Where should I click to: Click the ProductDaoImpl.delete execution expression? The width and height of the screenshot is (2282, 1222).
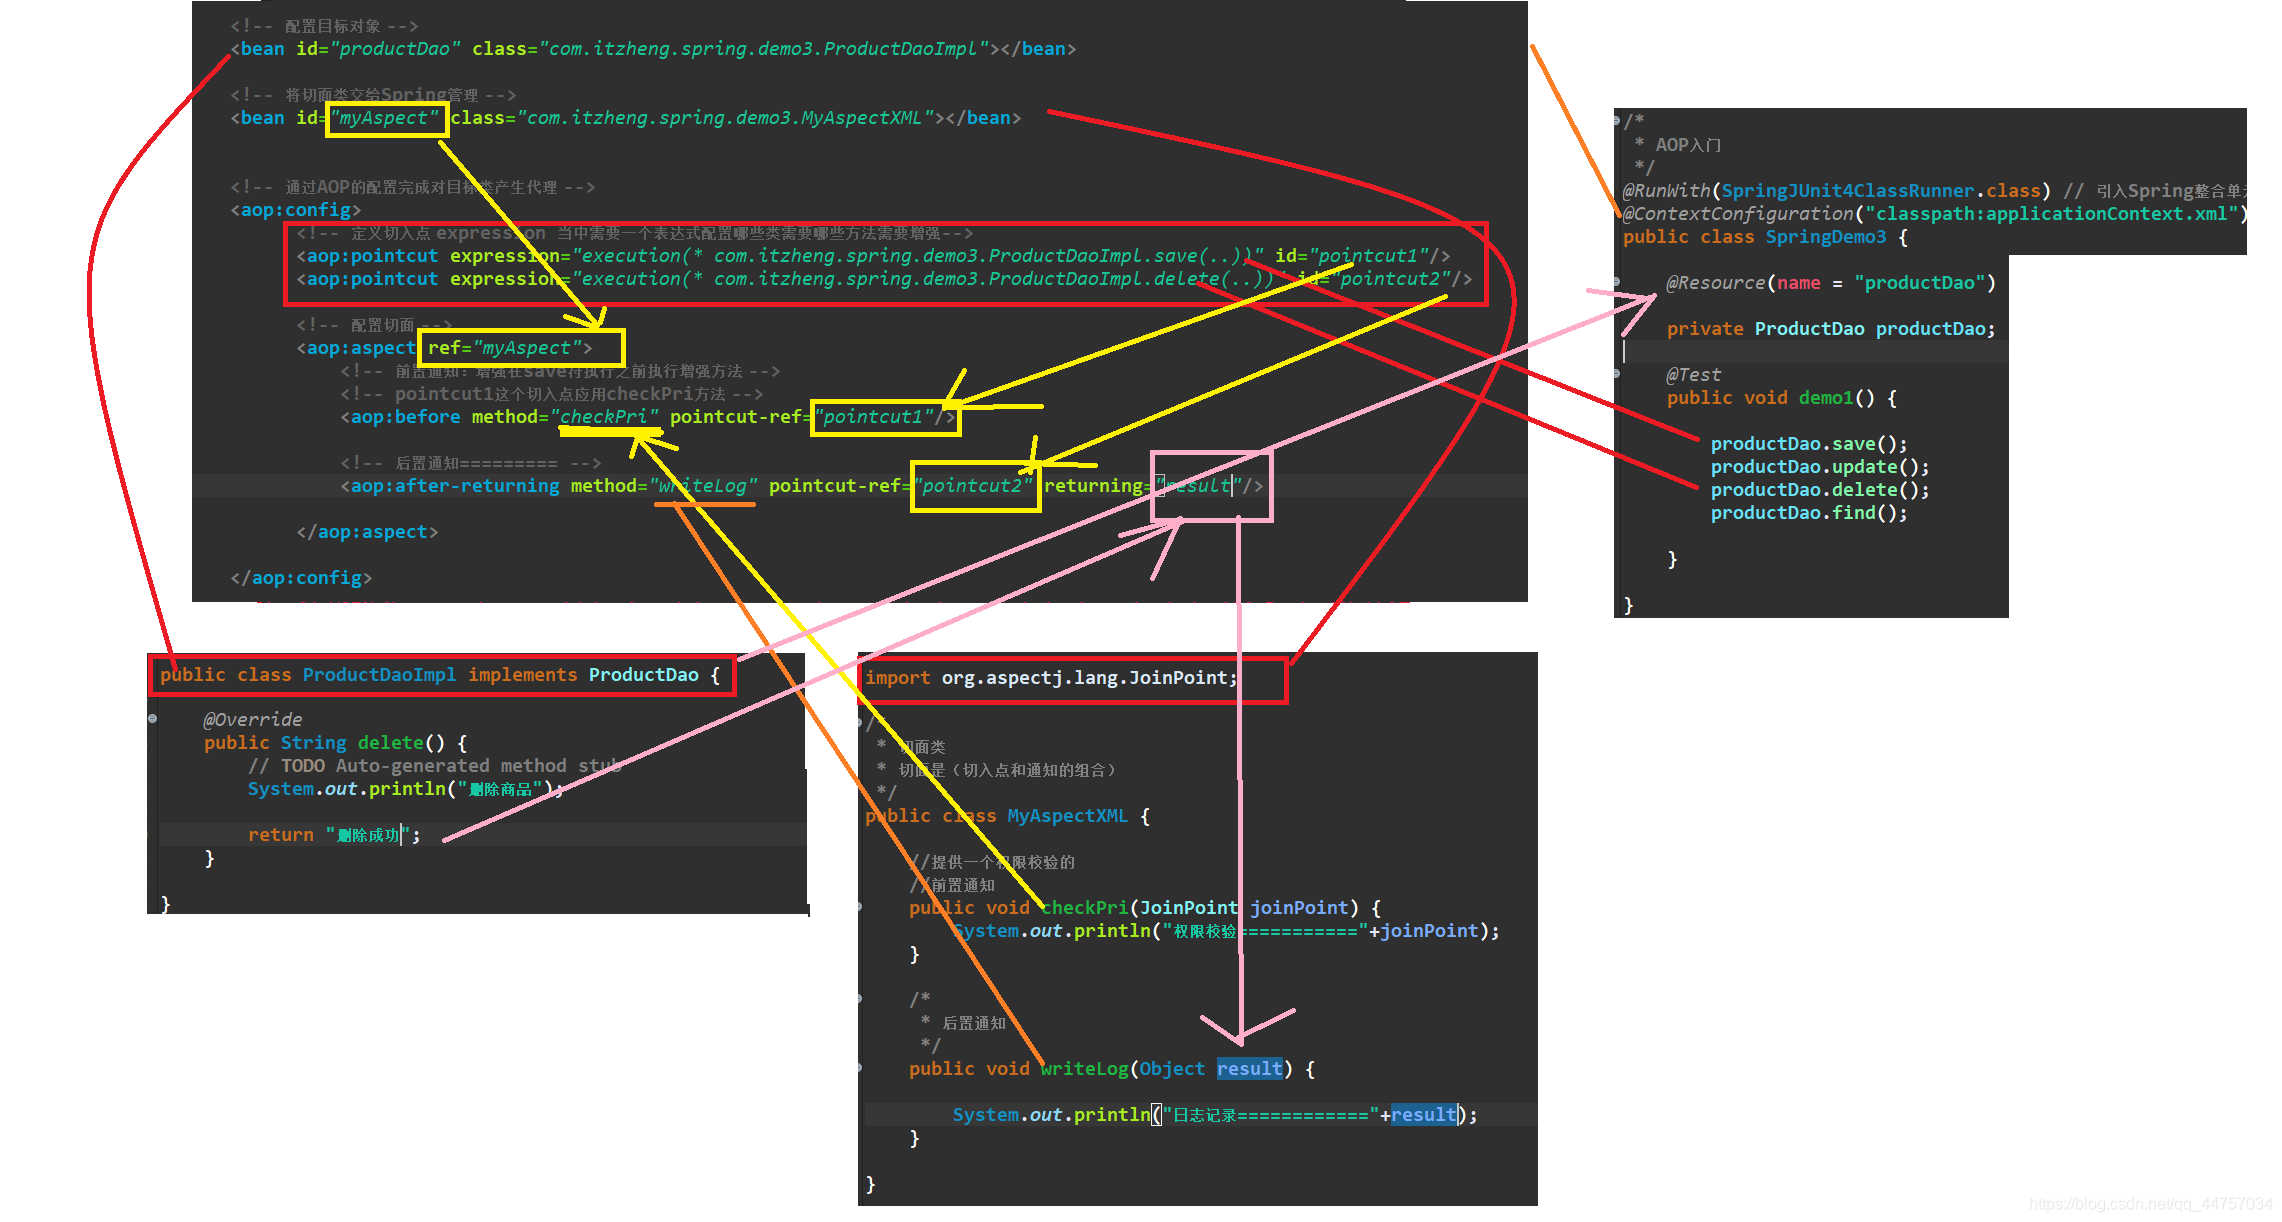point(929,279)
